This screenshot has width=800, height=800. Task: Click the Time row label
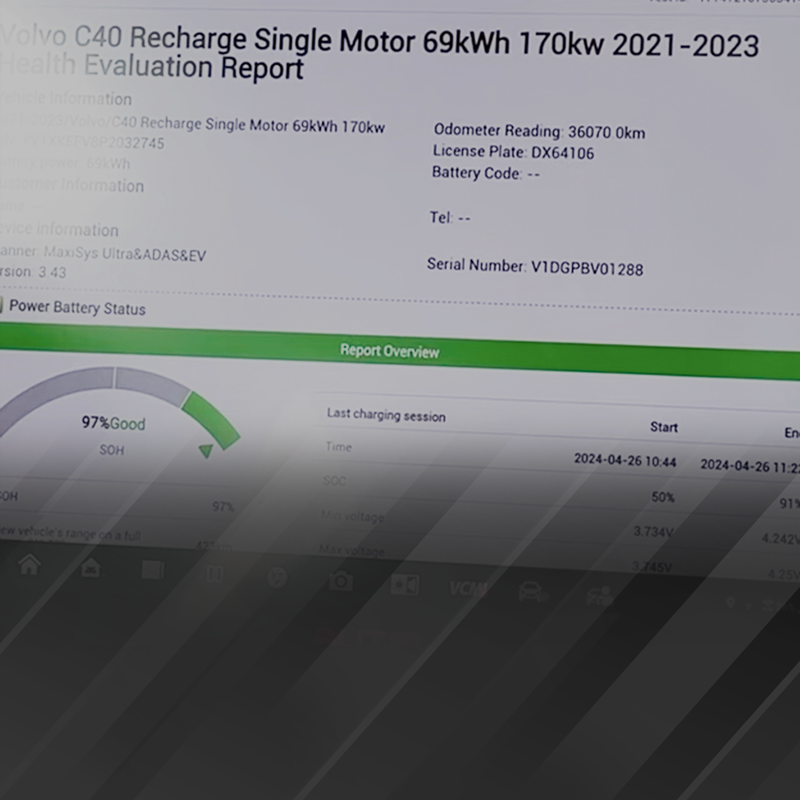[x=339, y=447]
